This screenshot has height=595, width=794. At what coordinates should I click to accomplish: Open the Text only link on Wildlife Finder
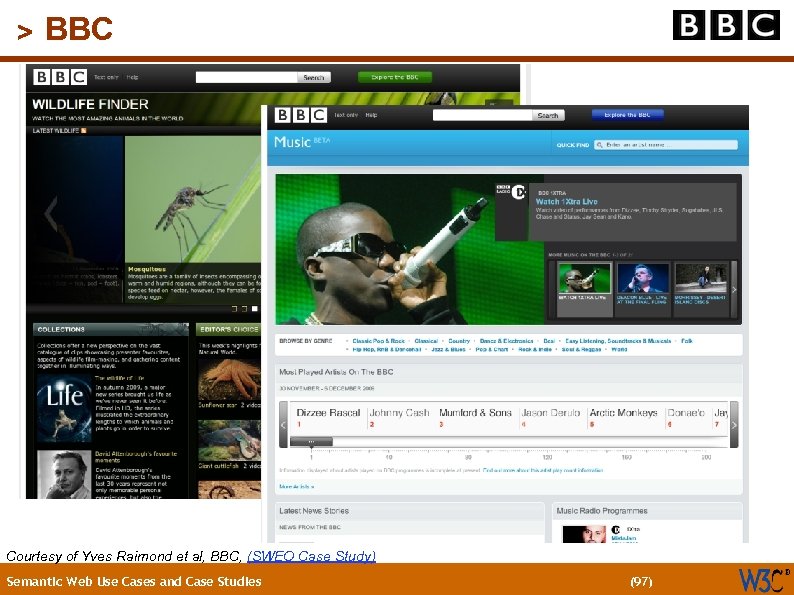click(x=106, y=77)
